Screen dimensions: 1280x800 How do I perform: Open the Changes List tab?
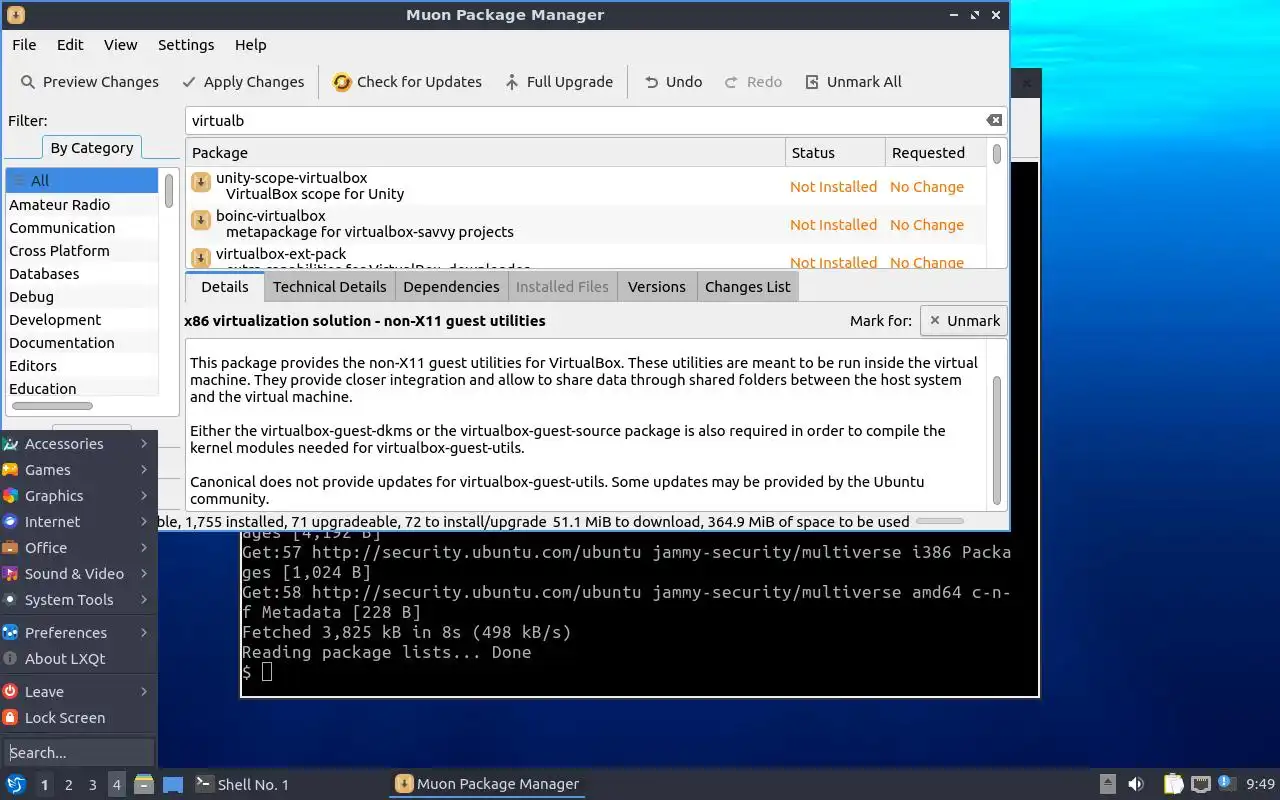click(x=747, y=286)
